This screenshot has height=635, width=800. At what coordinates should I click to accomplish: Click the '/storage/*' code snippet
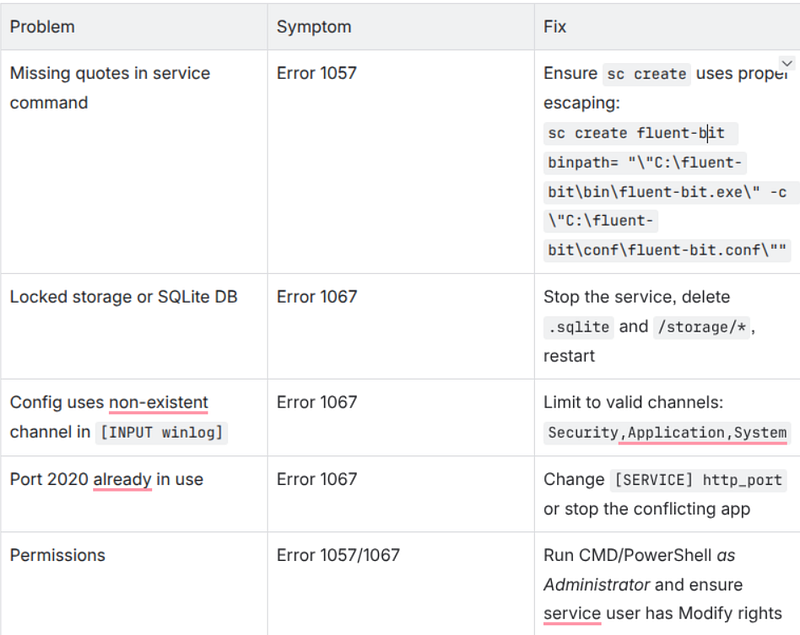pos(702,327)
